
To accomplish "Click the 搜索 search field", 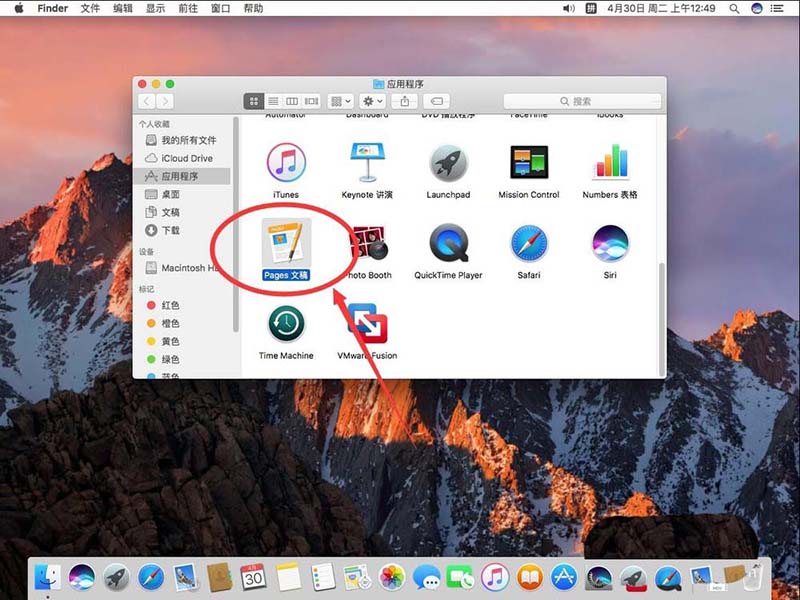I will (x=582, y=101).
